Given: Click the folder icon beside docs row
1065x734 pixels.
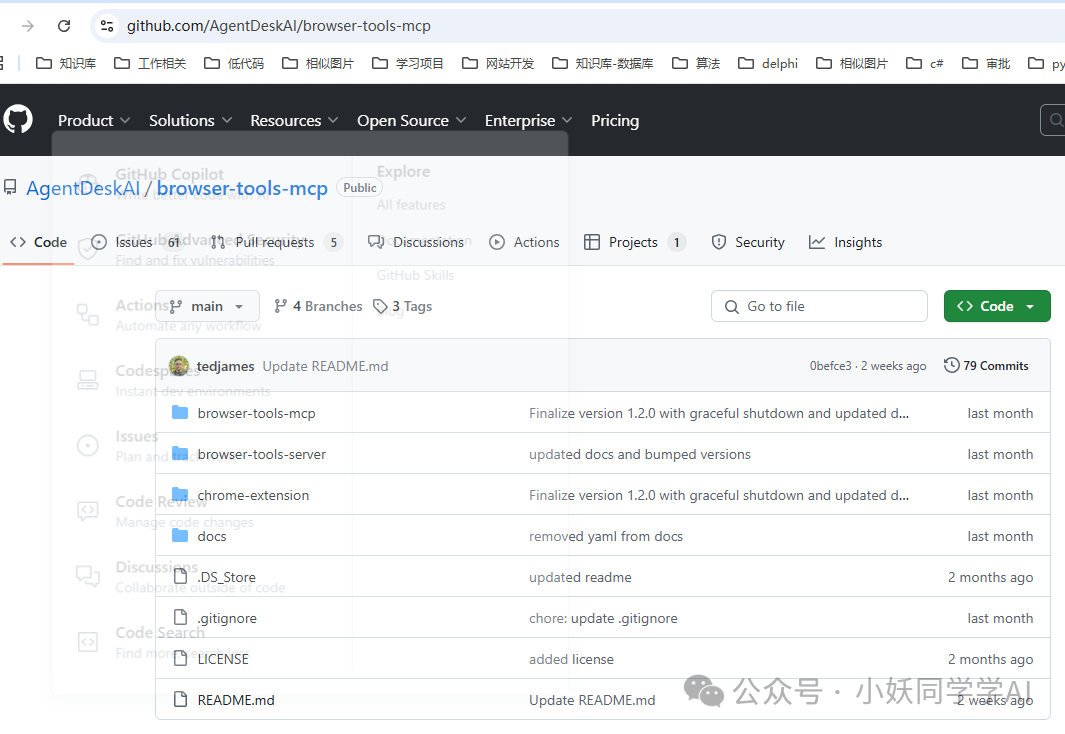Looking at the screenshot, I should coord(180,536).
